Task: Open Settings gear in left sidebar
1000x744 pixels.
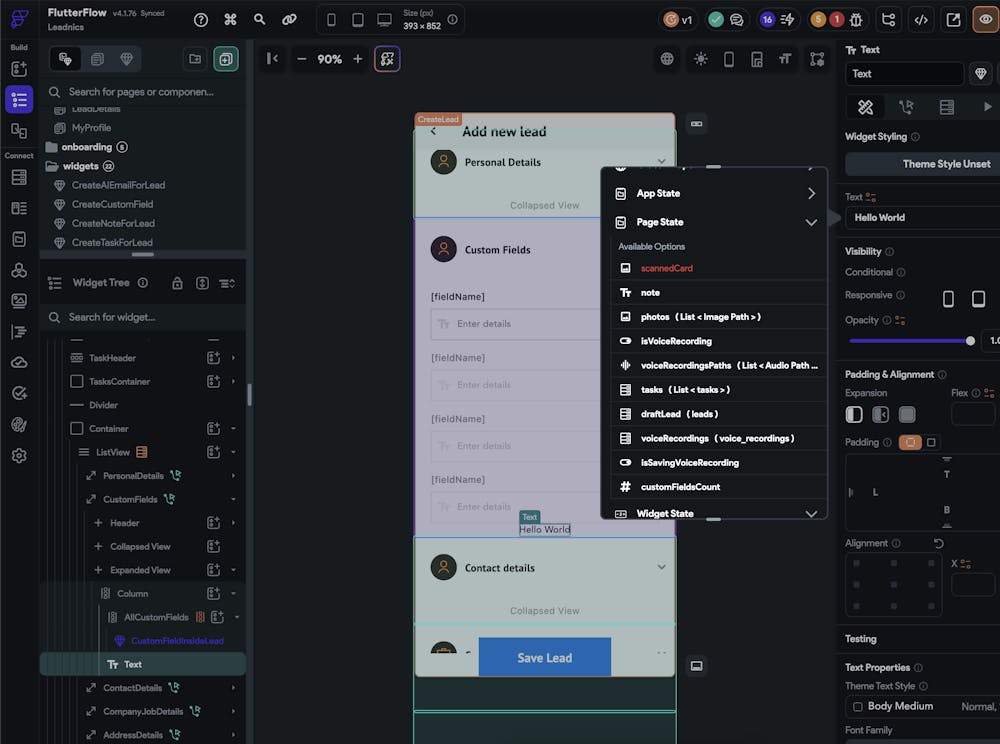Action: click(19, 456)
